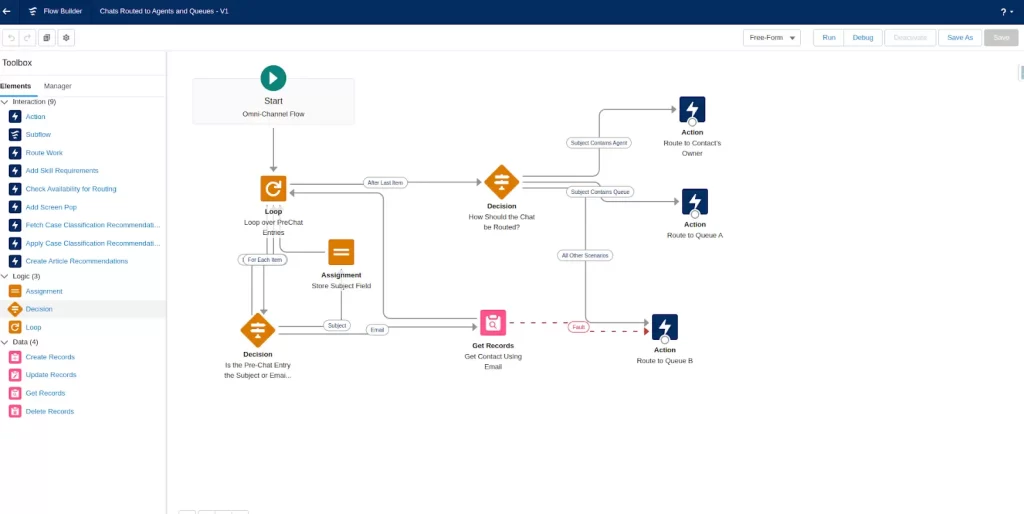Click the Store Subject Field assignment node
This screenshot has width=1024, height=514.
[x=341, y=252]
